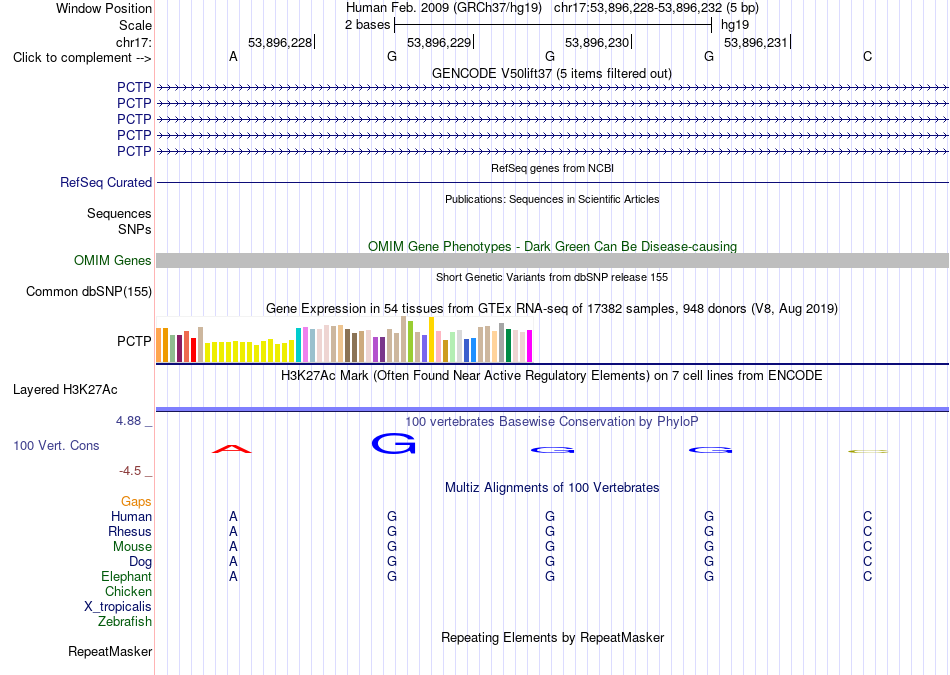Viewport: 950px width, 675px height.
Task: Click the dark green bar in GTEx chart
Action: pyautogui.click(x=508, y=345)
